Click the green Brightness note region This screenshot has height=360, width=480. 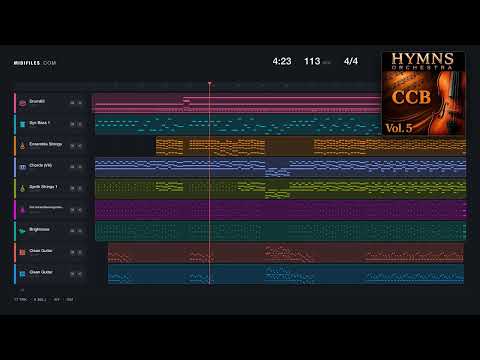(x=281, y=231)
